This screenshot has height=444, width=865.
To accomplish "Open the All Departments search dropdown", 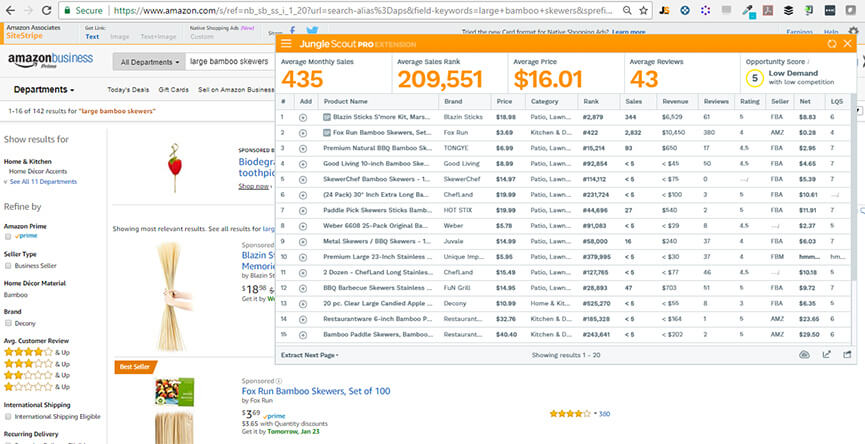I will (150, 61).
